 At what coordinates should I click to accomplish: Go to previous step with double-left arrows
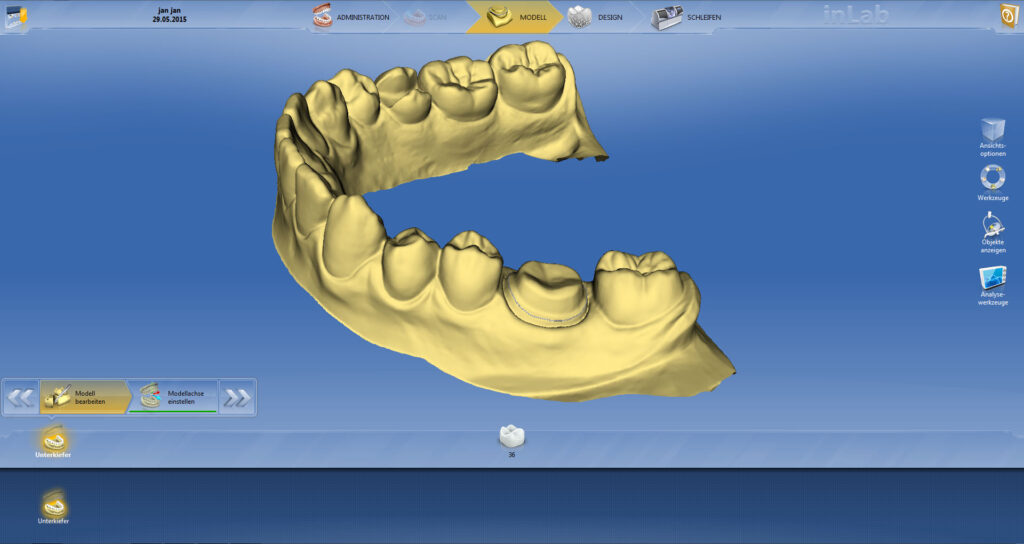[21, 397]
